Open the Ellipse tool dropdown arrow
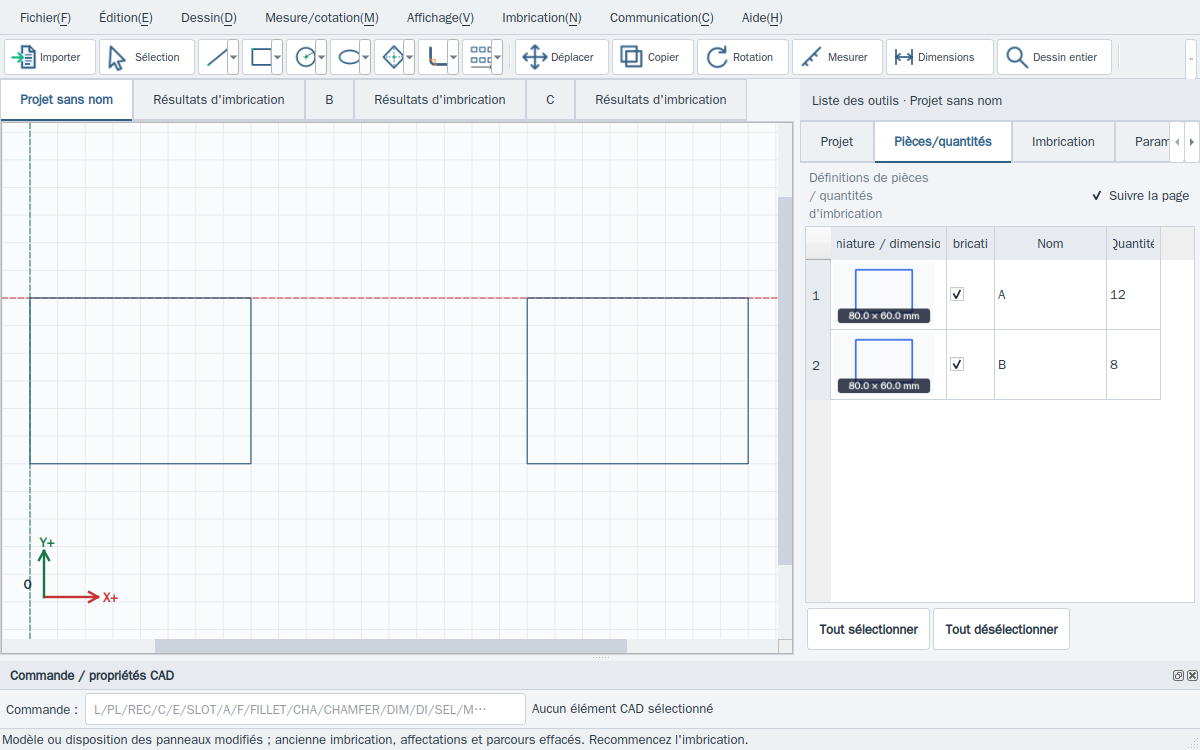 pyautogui.click(x=365, y=57)
